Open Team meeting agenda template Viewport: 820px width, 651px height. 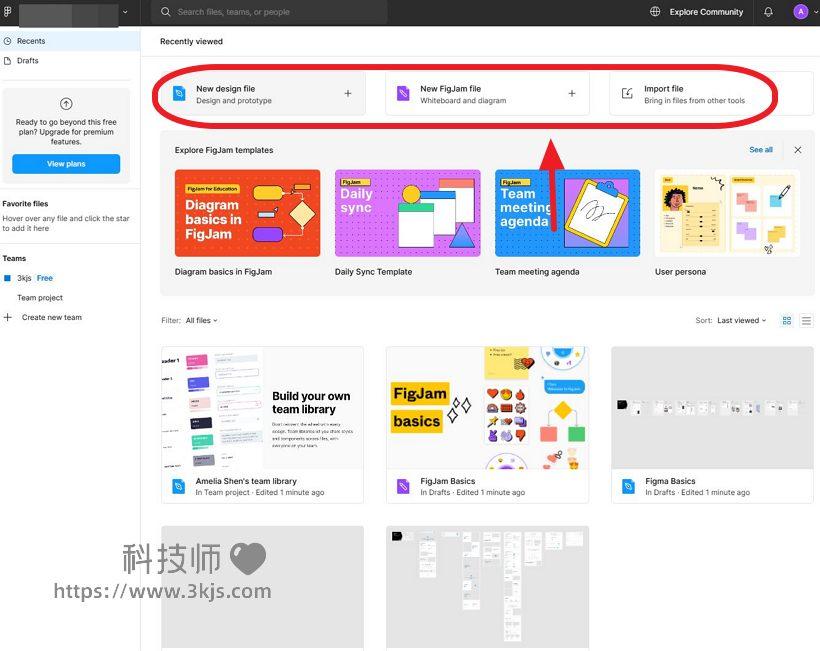pyautogui.click(x=567, y=213)
